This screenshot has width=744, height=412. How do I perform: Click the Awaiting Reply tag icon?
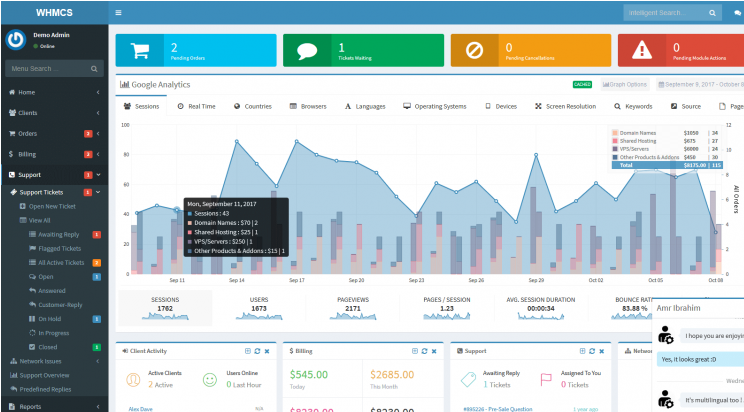(468, 379)
